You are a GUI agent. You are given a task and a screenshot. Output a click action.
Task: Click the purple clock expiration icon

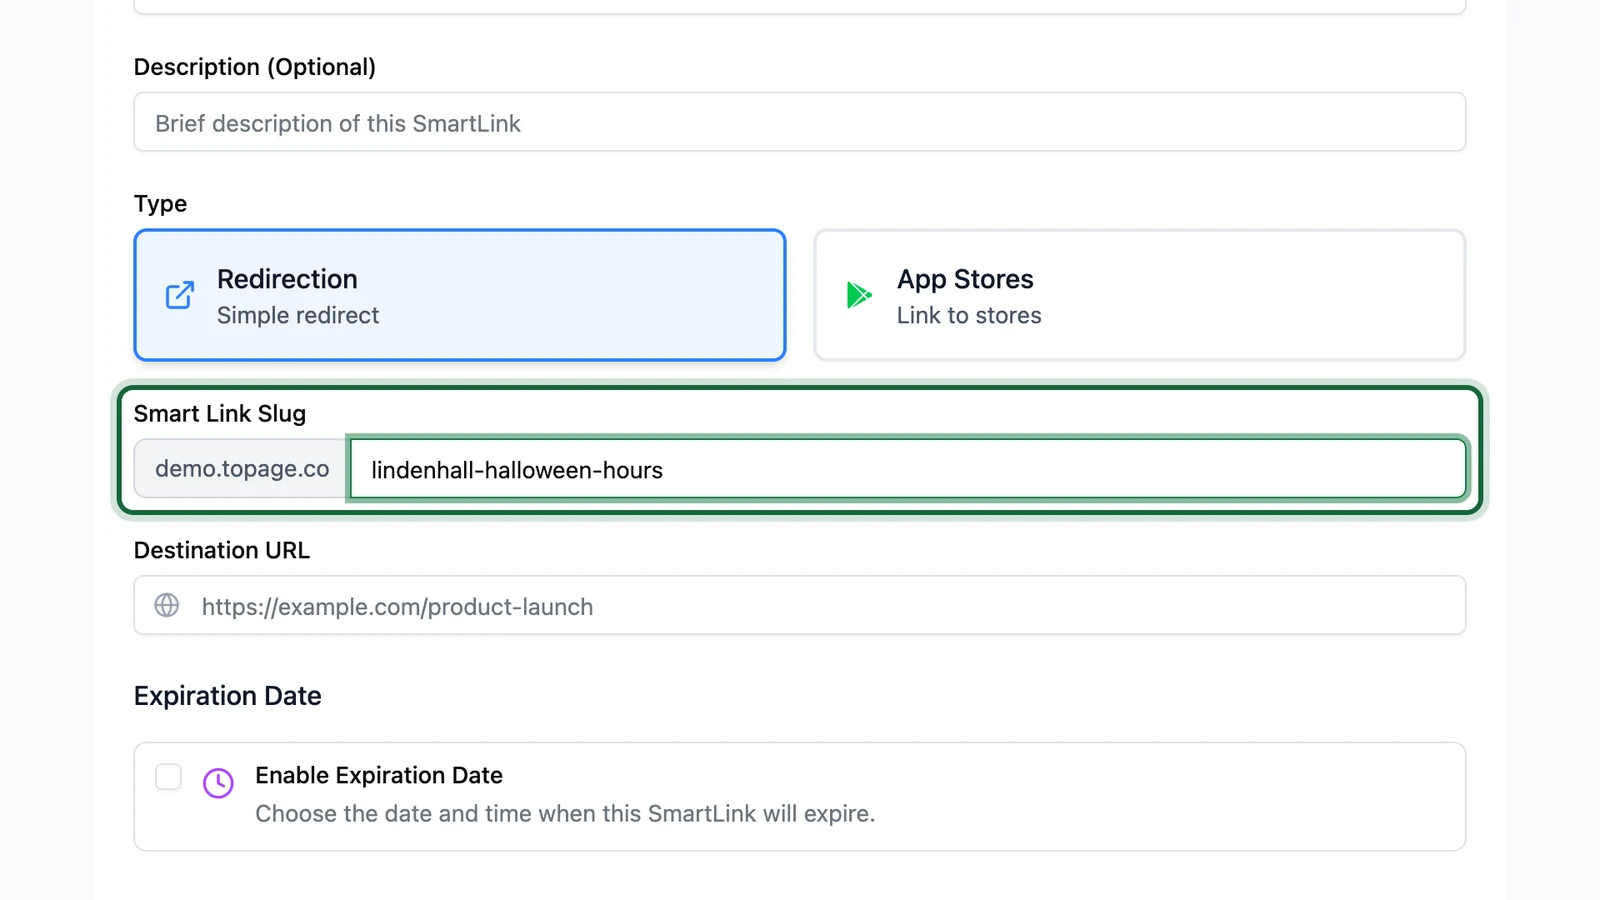(218, 782)
